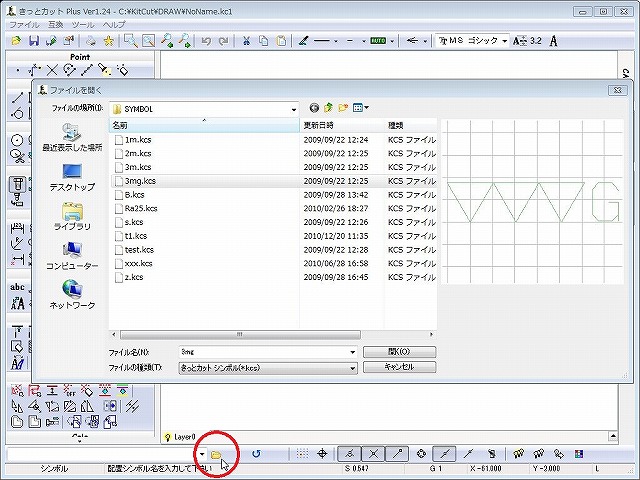The width and height of the screenshot is (640, 480).
Task: Click the yellow star icon in toolbar
Action: [109, 41]
